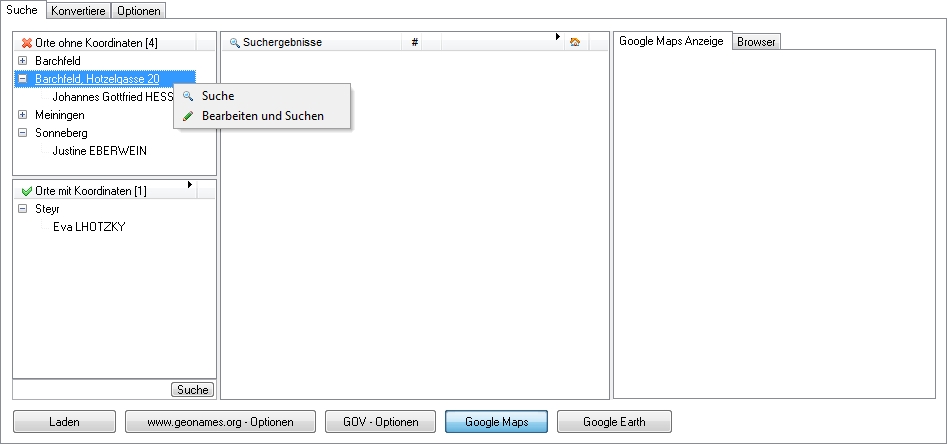Collapse the Sonneberg tree node
Image resolution: width=949 pixels, height=445 pixels.
pos(23,133)
